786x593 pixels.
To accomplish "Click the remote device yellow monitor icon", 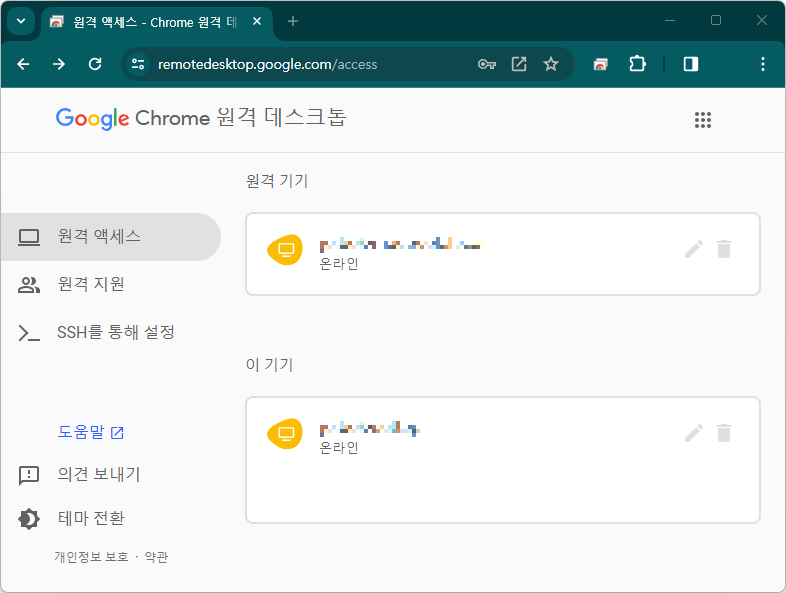I will click(x=285, y=249).
